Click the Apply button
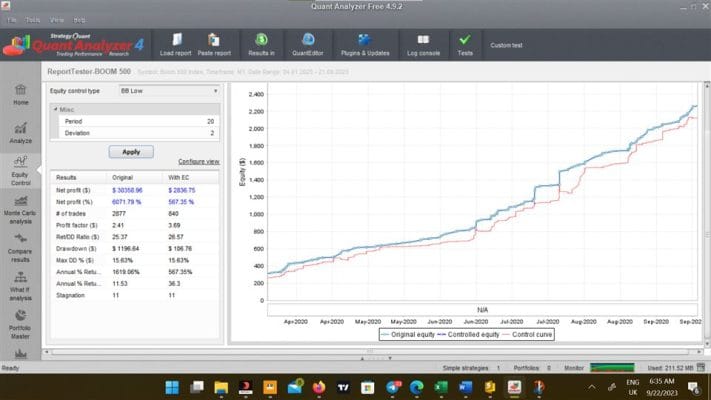The image size is (711, 400). click(131, 152)
